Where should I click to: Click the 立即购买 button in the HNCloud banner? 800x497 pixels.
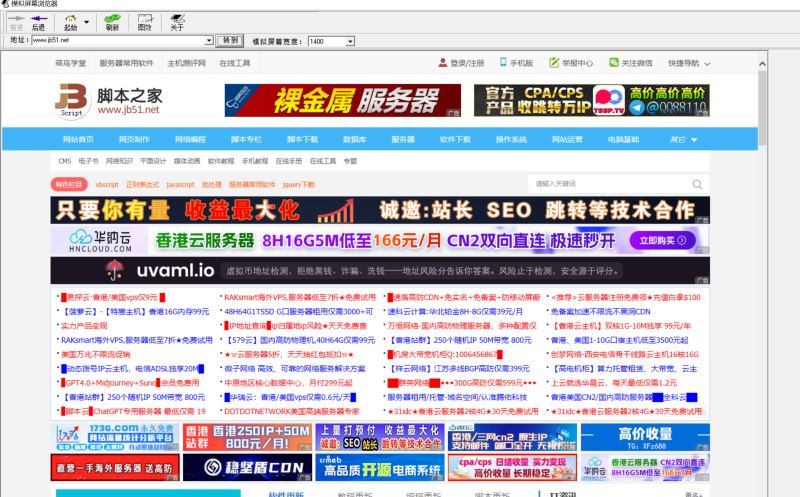tap(662, 240)
